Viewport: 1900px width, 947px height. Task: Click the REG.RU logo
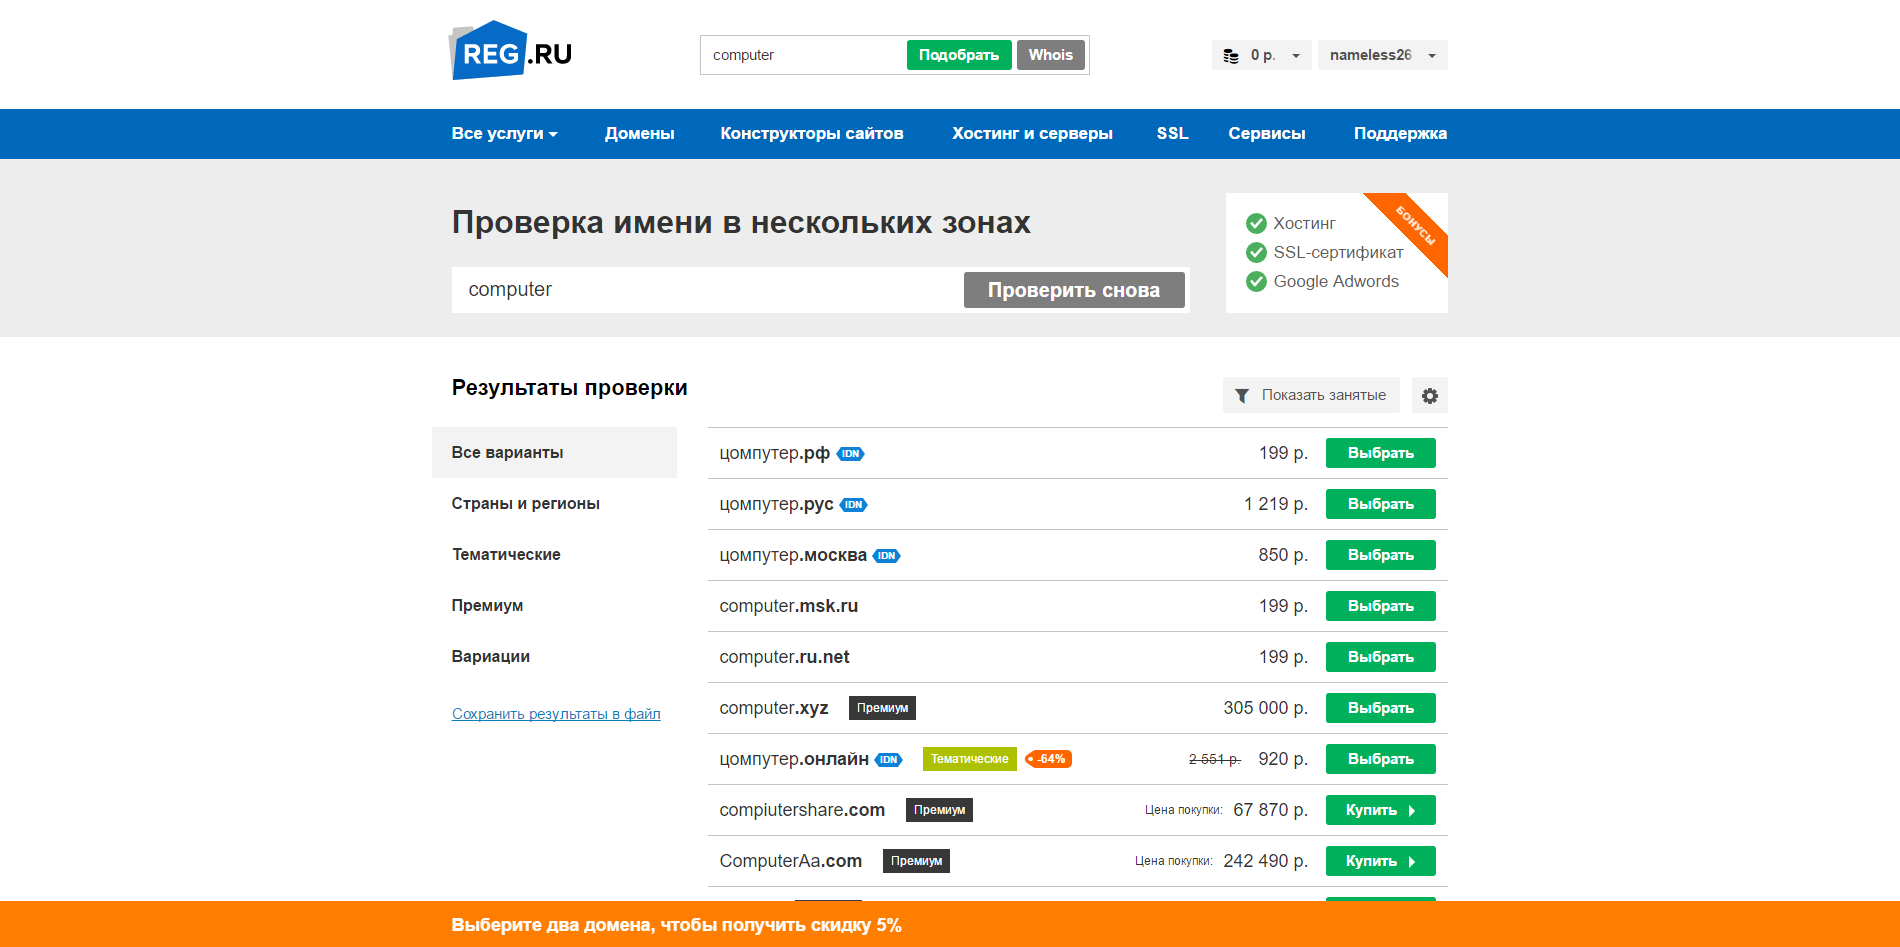(x=510, y=49)
